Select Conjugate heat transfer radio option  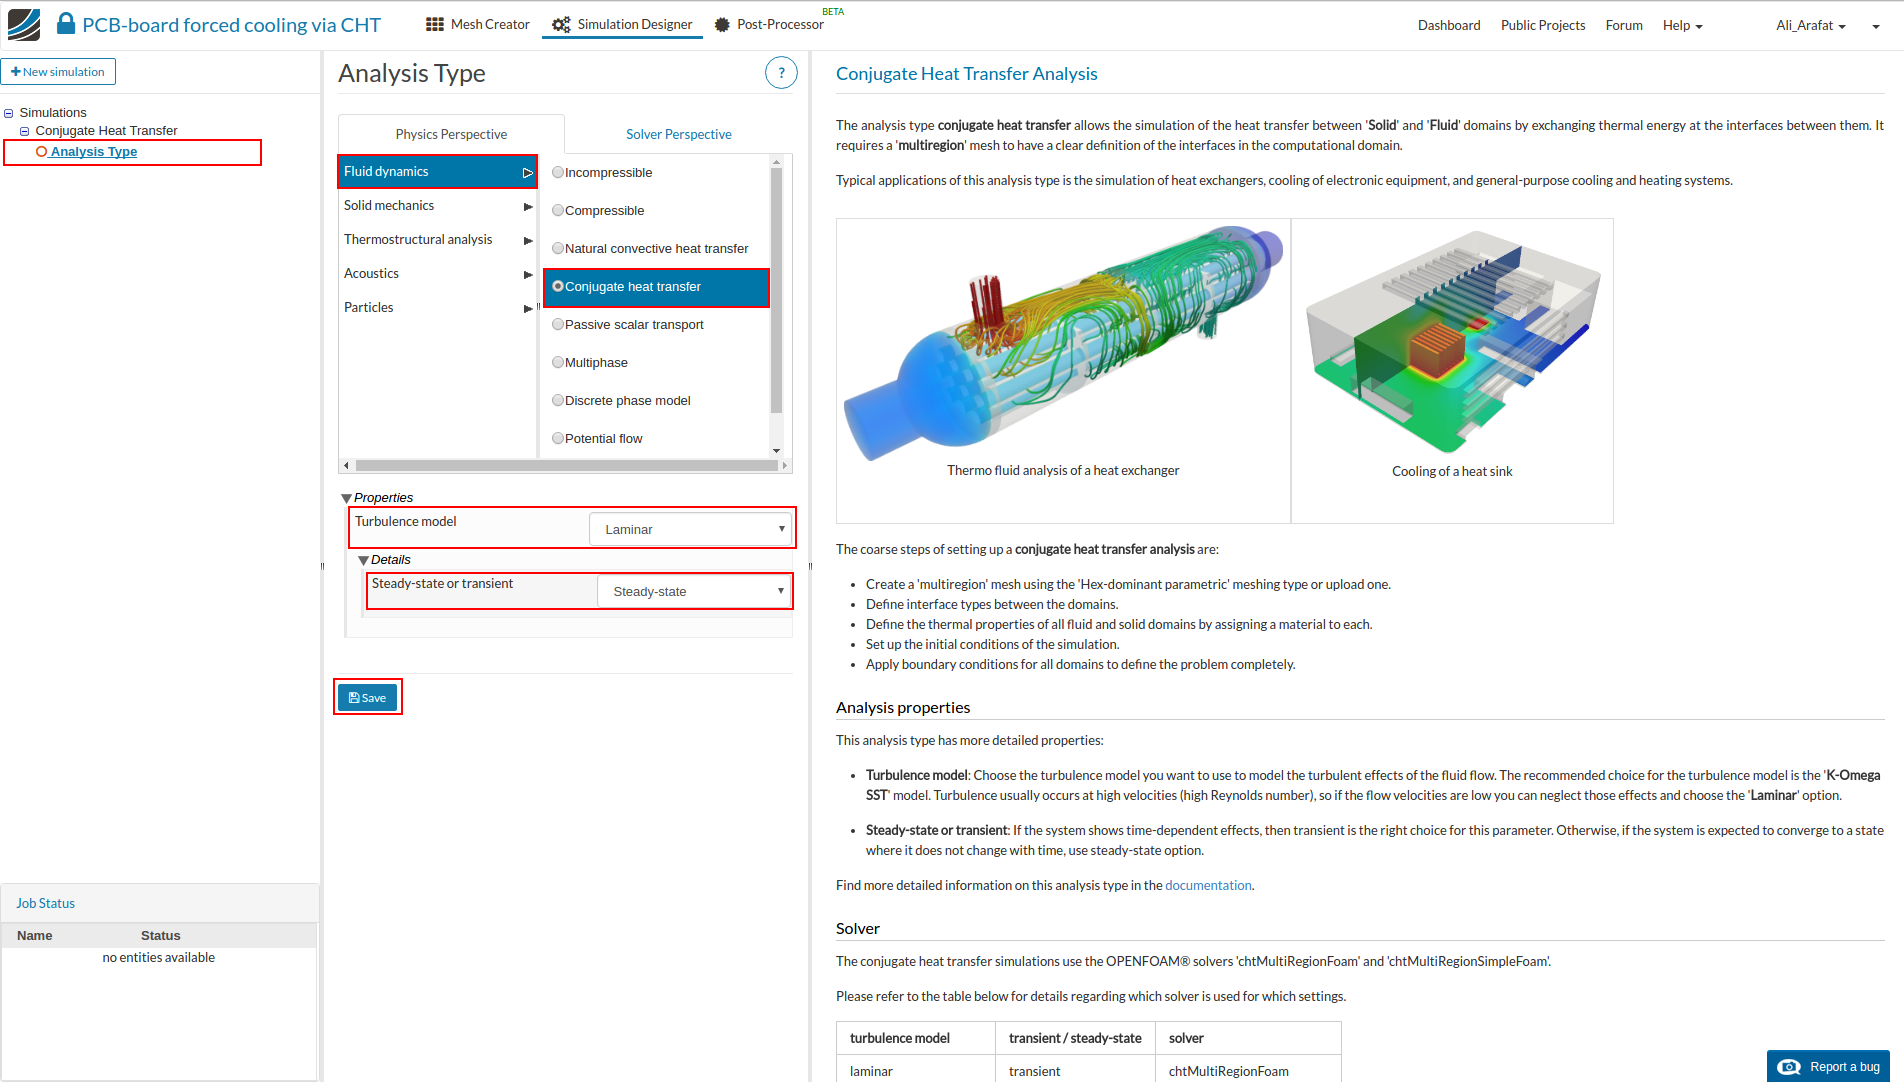[558, 286]
